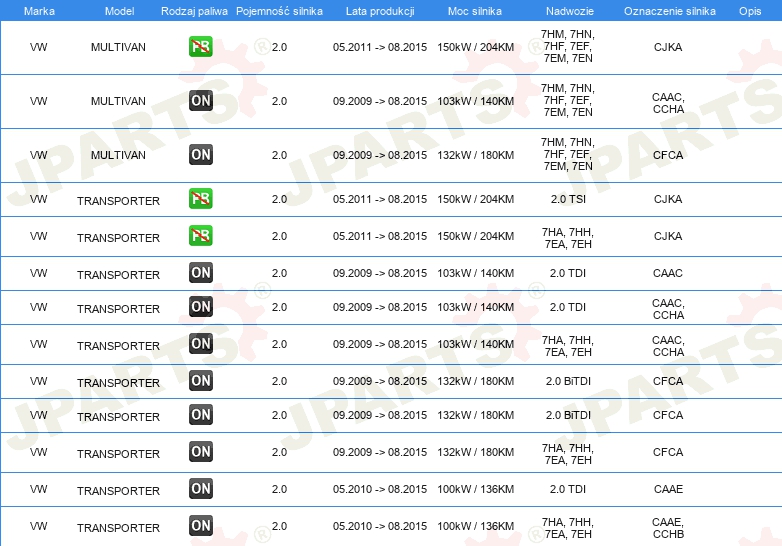Screen dimensions: 782x546
Task: Click the ON diesel icon for Multivan 180KM
Action: coord(201,154)
